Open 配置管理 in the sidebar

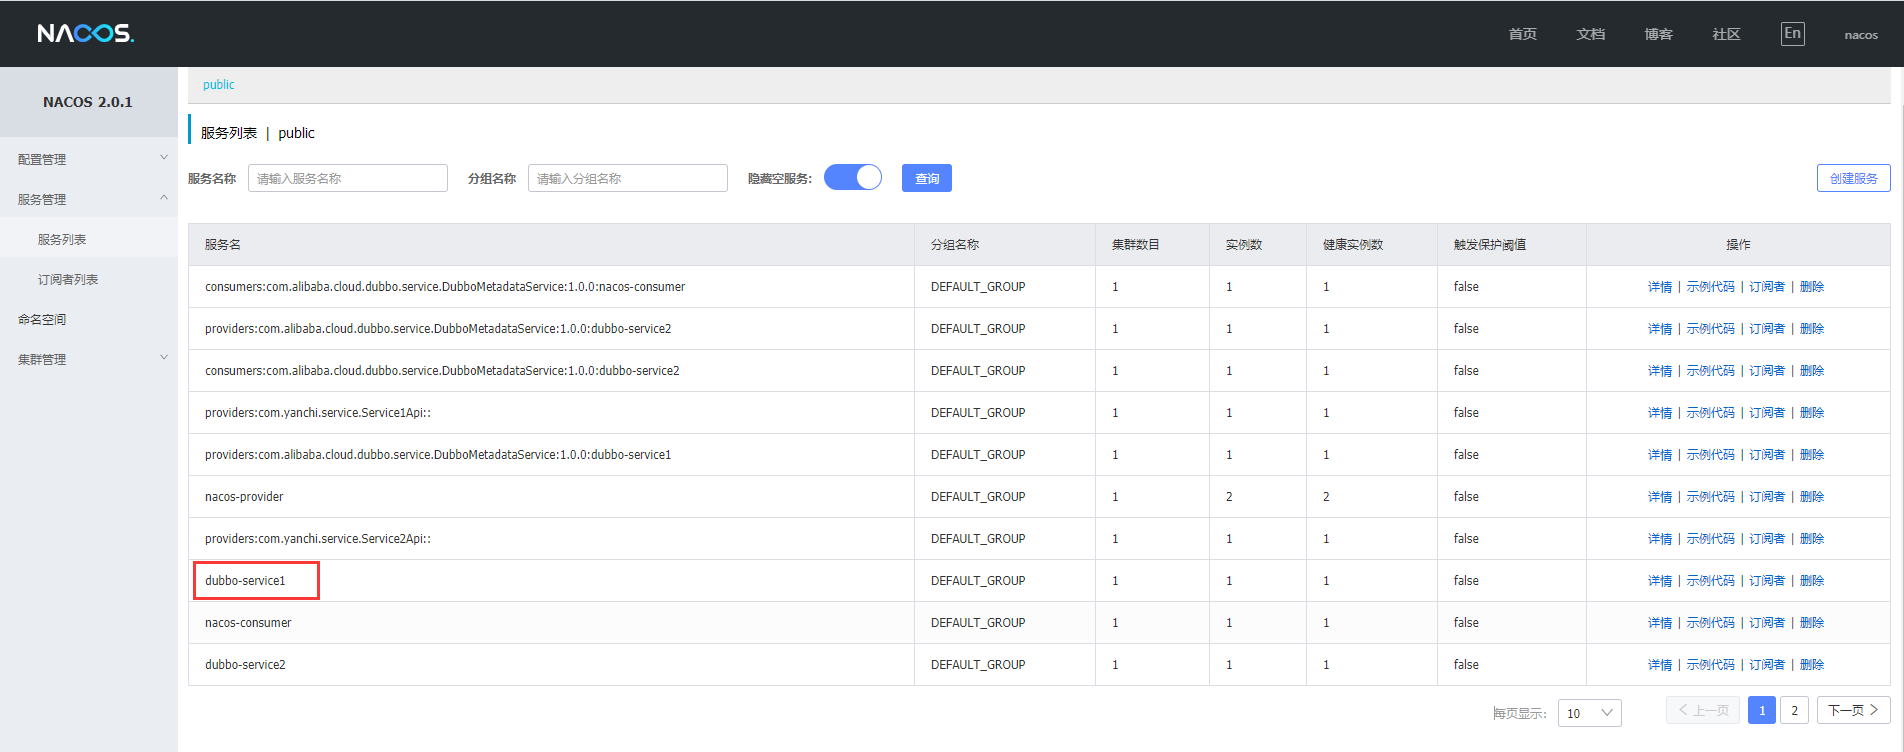tap(42, 159)
